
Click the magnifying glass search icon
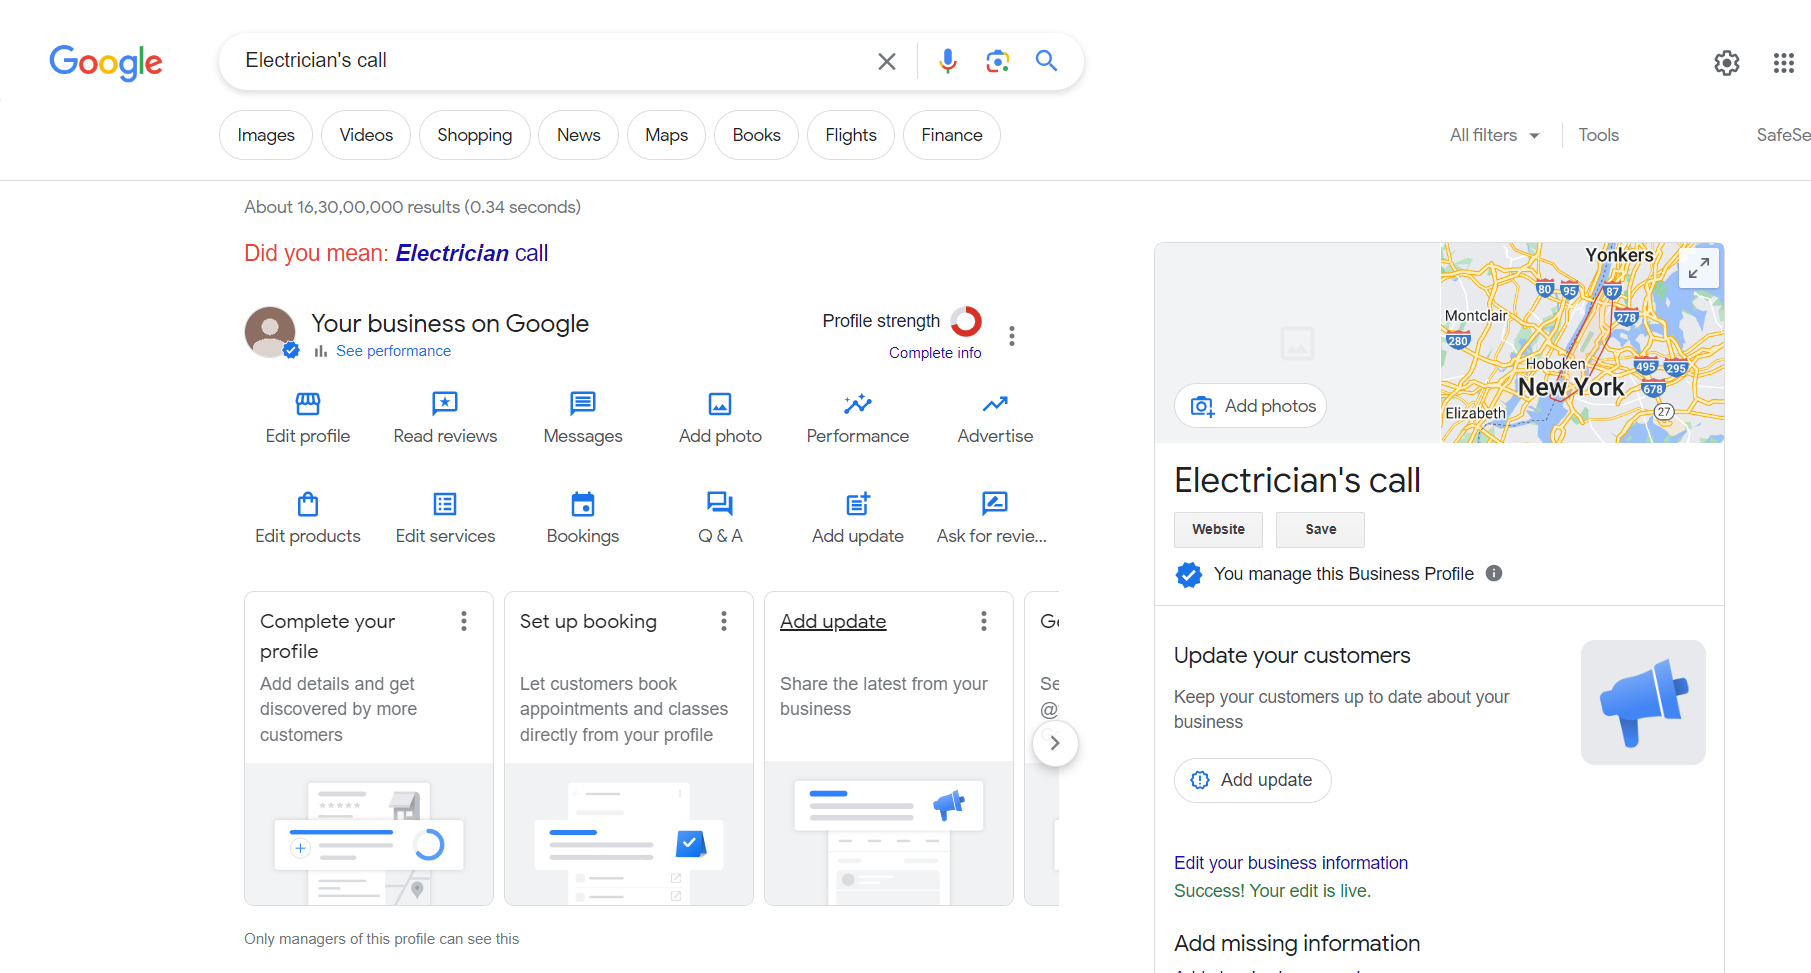coord(1046,61)
